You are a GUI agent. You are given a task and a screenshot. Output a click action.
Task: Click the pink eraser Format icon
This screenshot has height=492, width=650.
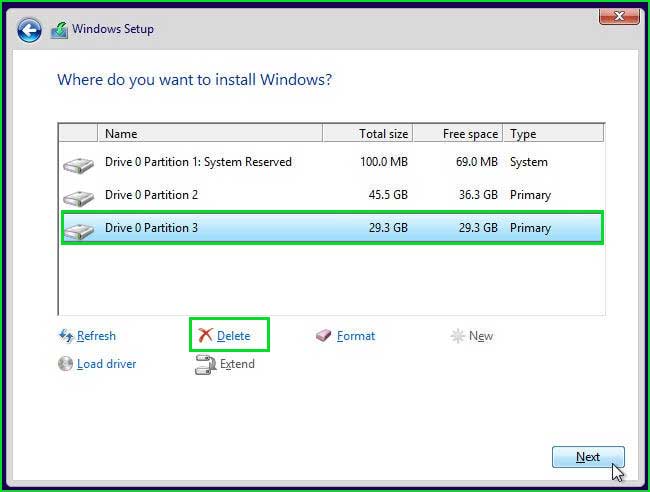click(x=323, y=335)
